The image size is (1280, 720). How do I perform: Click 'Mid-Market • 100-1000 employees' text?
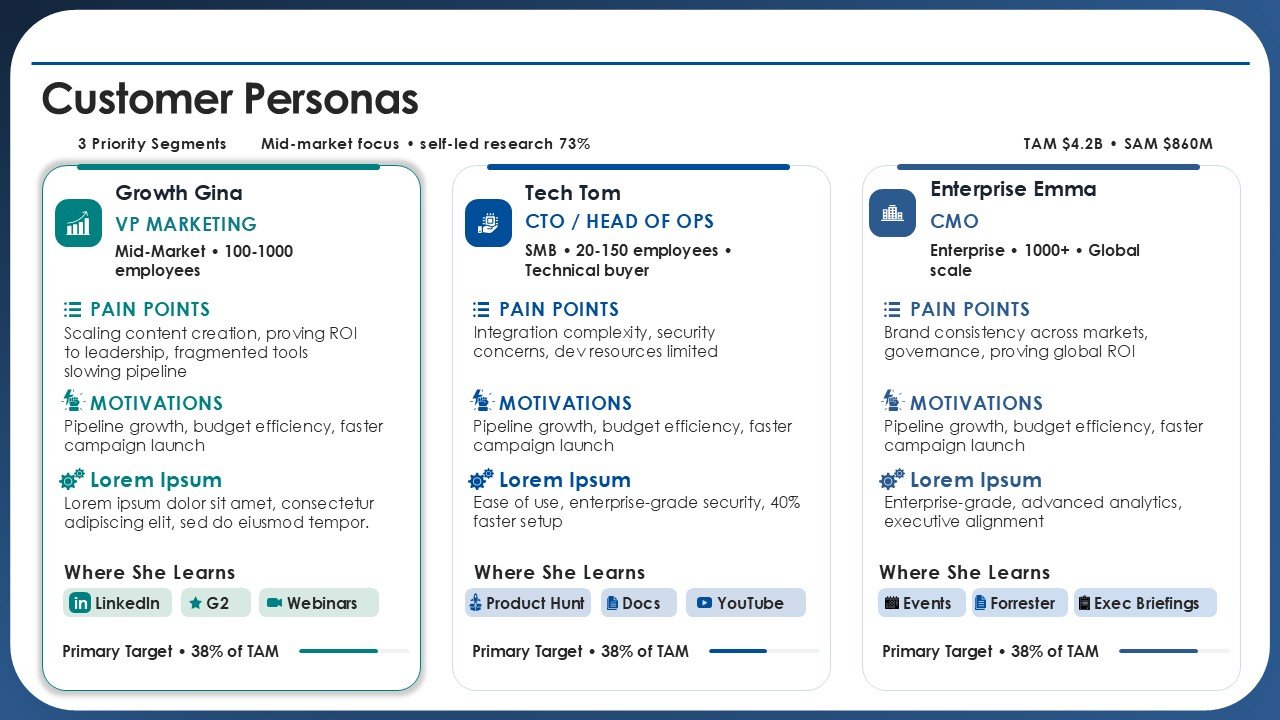point(204,261)
